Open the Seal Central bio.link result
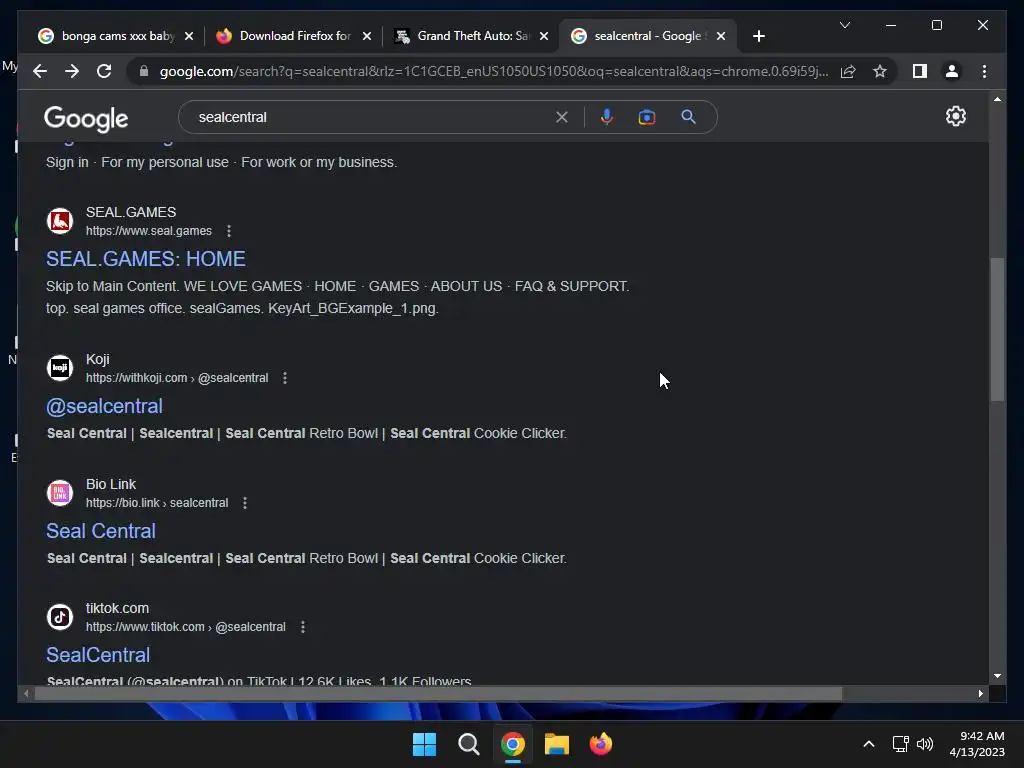Image resolution: width=1024 pixels, height=768 pixels. pyautogui.click(x=101, y=531)
